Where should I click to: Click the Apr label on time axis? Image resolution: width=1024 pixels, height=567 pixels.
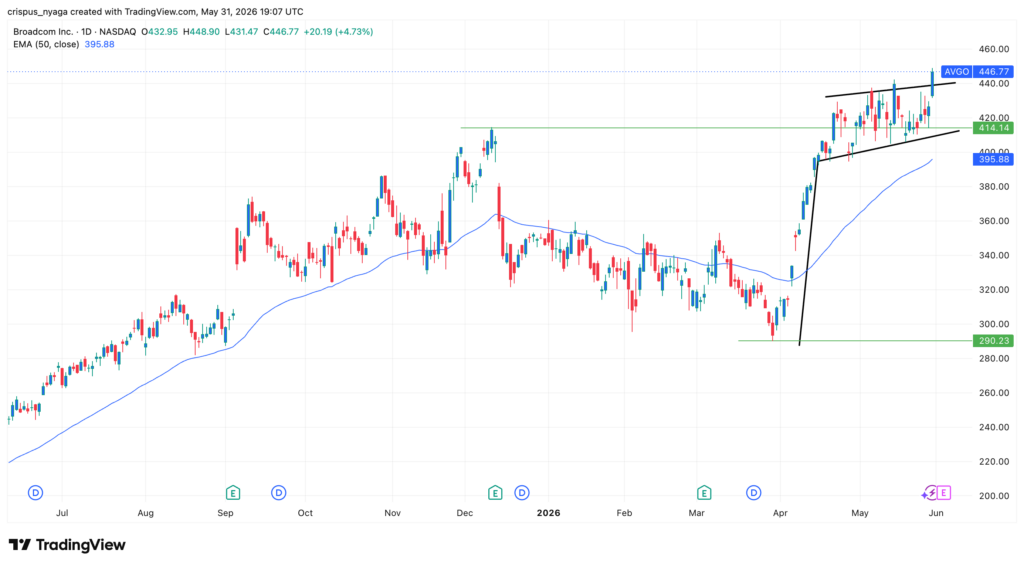[780, 513]
